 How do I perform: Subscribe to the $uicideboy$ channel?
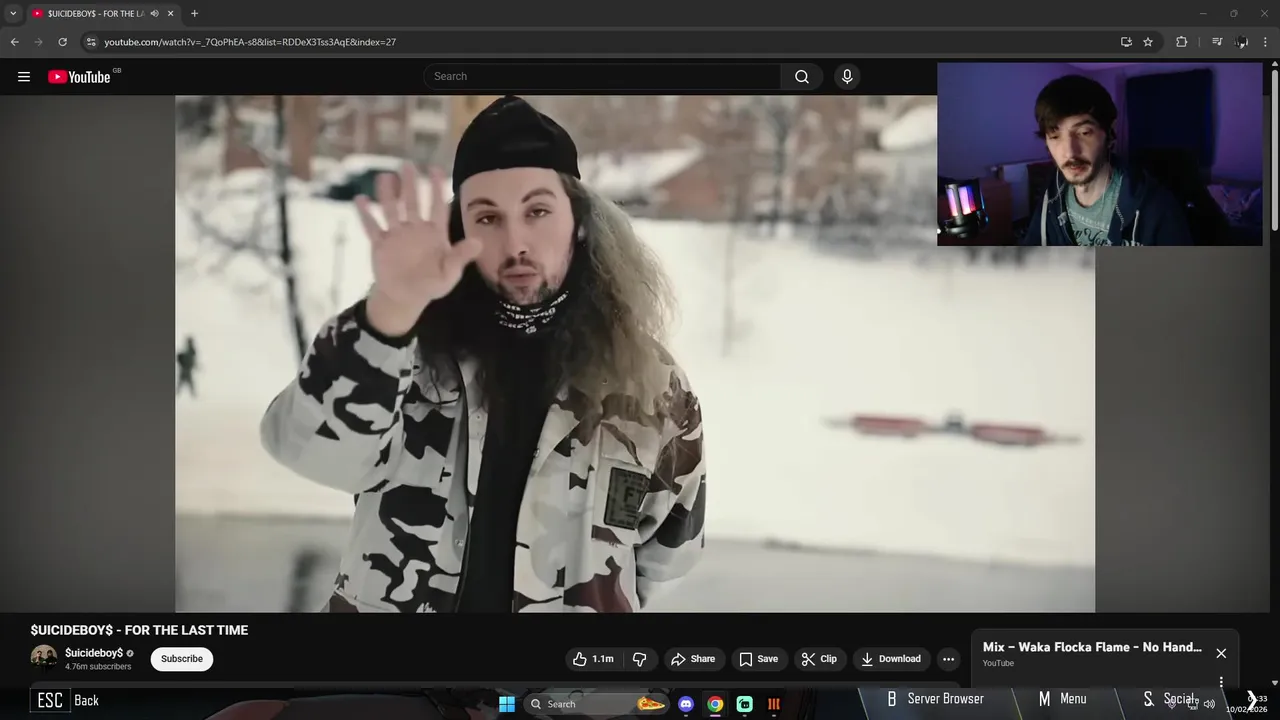click(182, 659)
